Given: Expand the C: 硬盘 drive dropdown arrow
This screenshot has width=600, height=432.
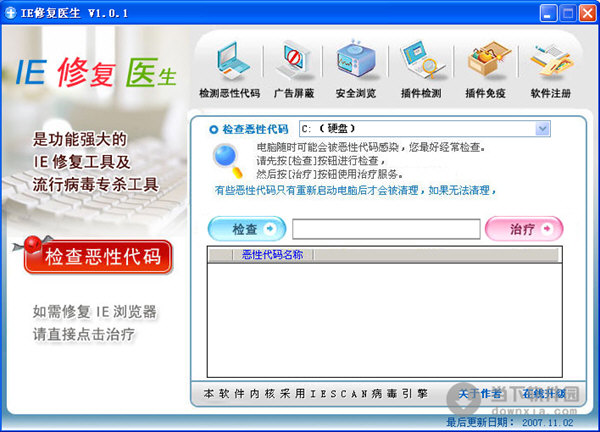Looking at the screenshot, I should (542, 129).
